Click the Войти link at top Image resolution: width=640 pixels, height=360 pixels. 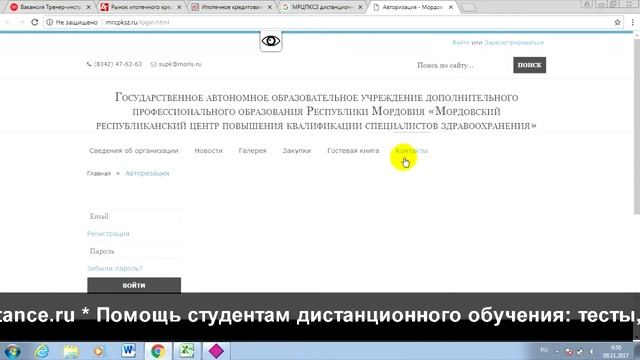pyautogui.click(x=461, y=42)
